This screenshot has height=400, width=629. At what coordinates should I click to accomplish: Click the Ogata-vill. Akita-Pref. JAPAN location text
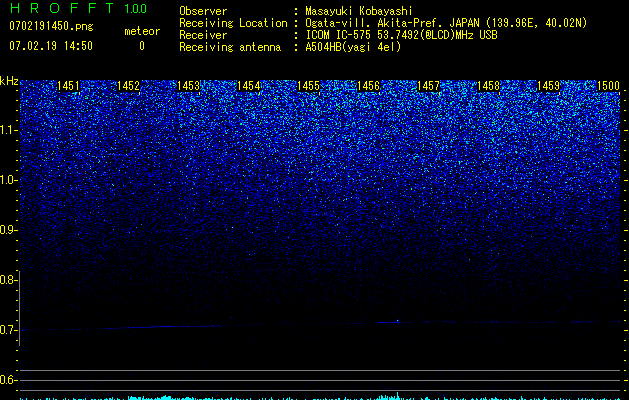(x=446, y=23)
